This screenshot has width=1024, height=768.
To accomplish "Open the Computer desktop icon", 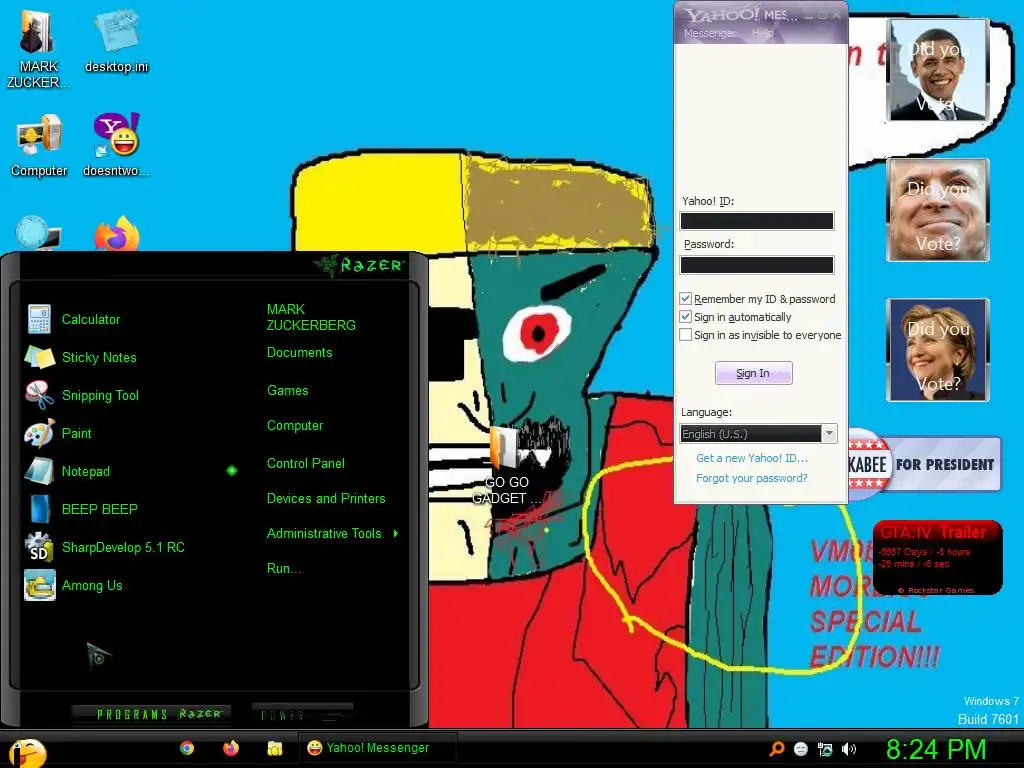I will point(39,146).
